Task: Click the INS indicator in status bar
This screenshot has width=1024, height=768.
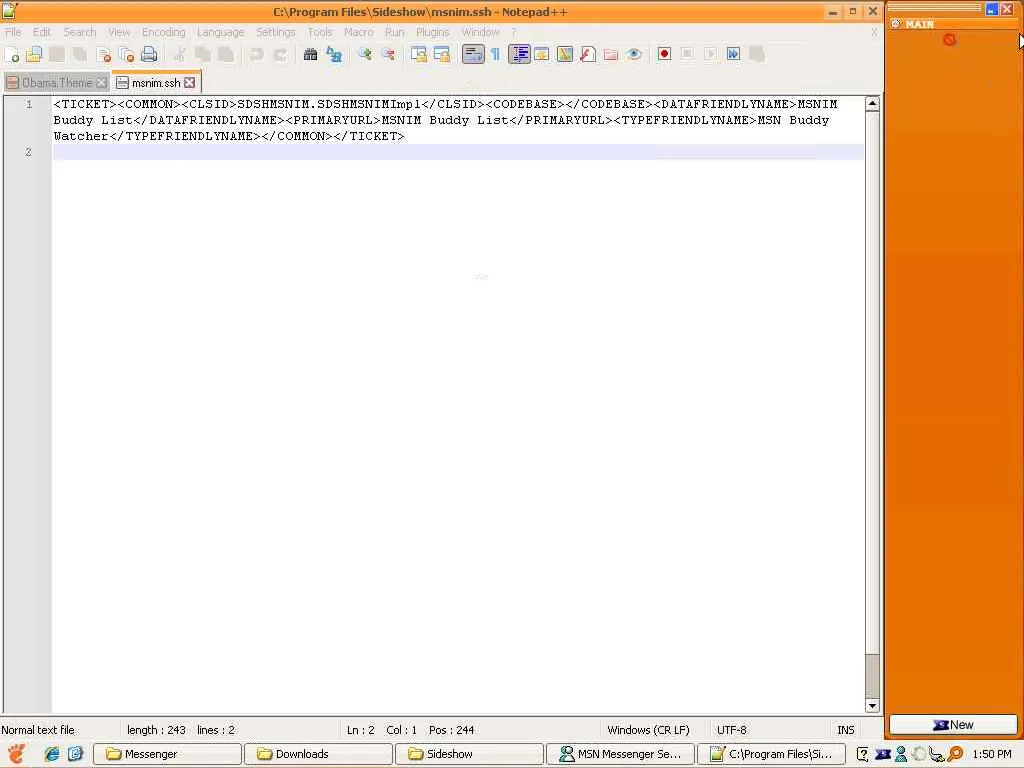Action: [846, 730]
